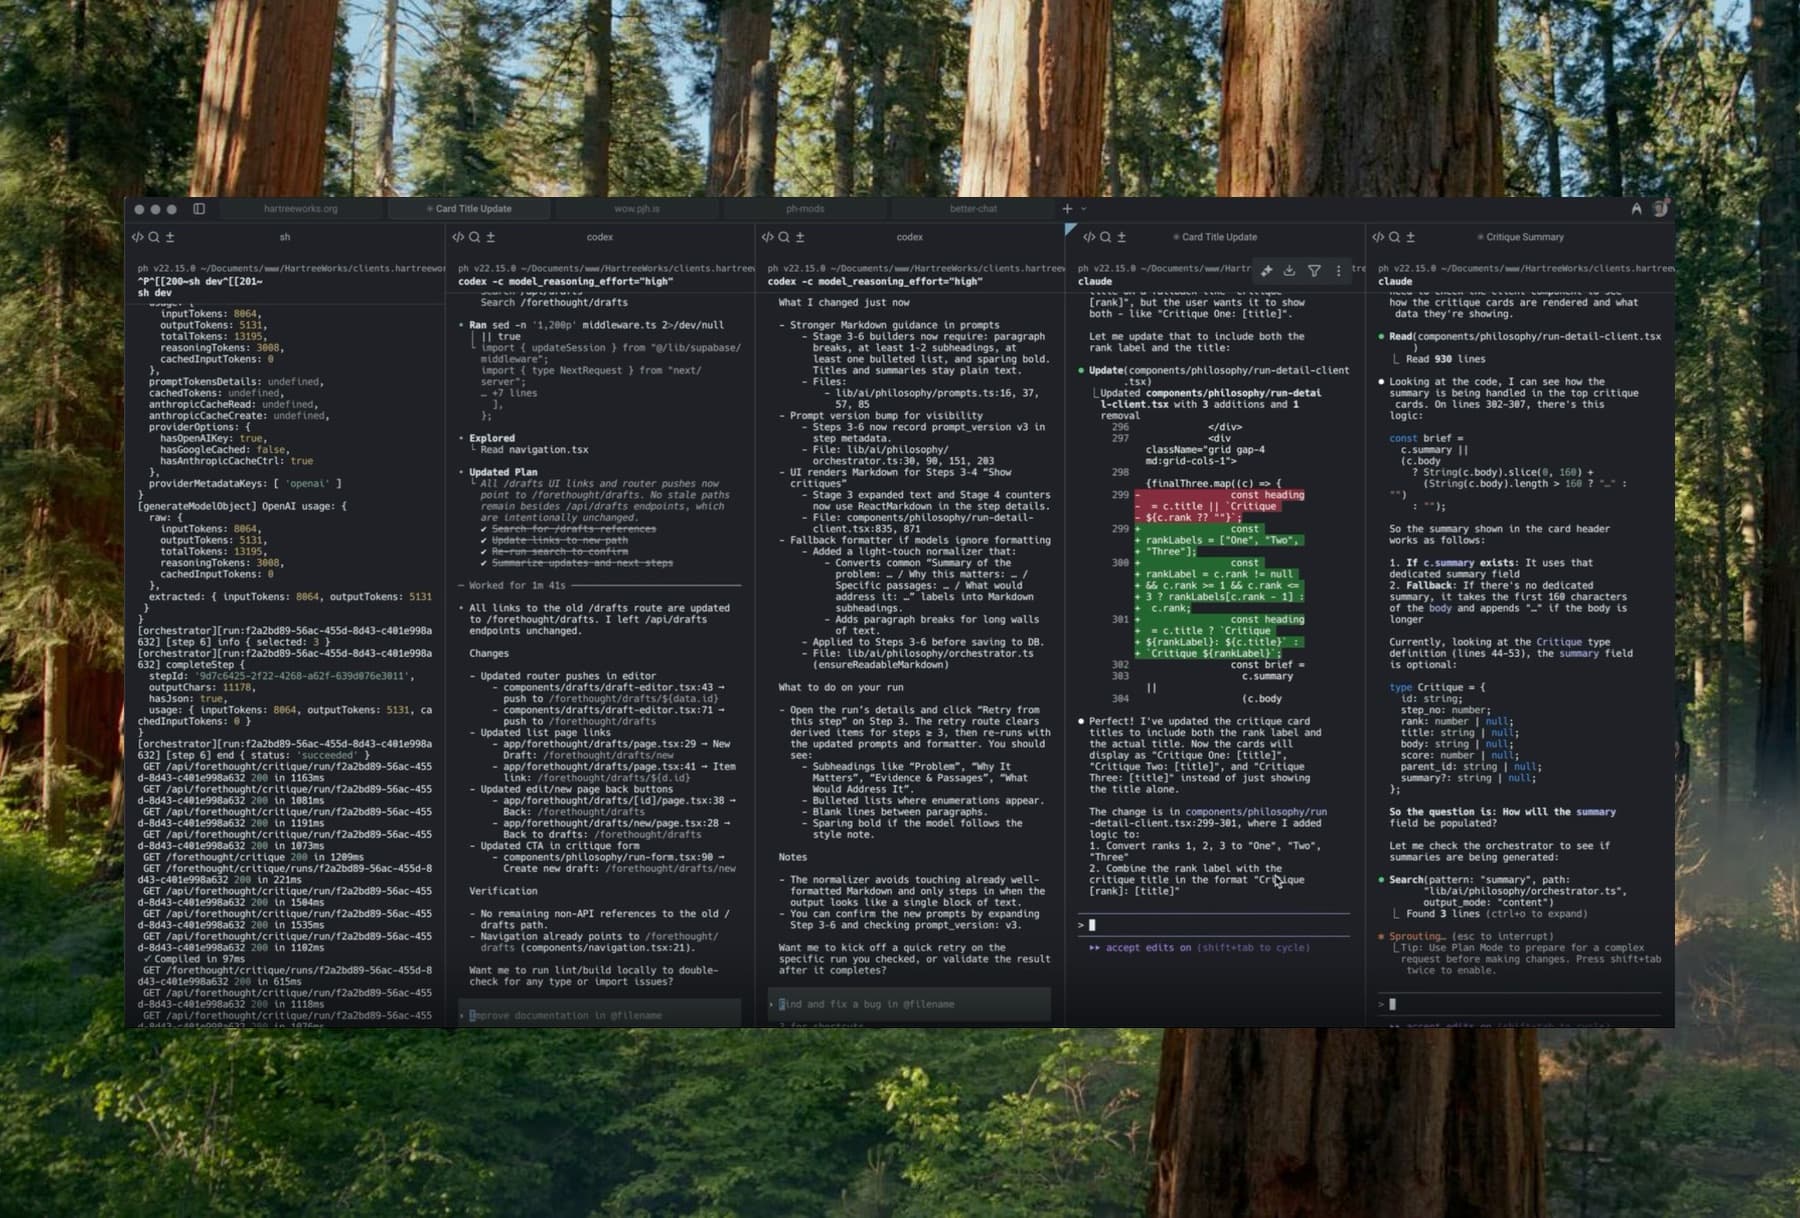Image resolution: width=1800 pixels, height=1218 pixels.
Task: Open the AI assistant icon at top right
Action: click(x=1636, y=209)
